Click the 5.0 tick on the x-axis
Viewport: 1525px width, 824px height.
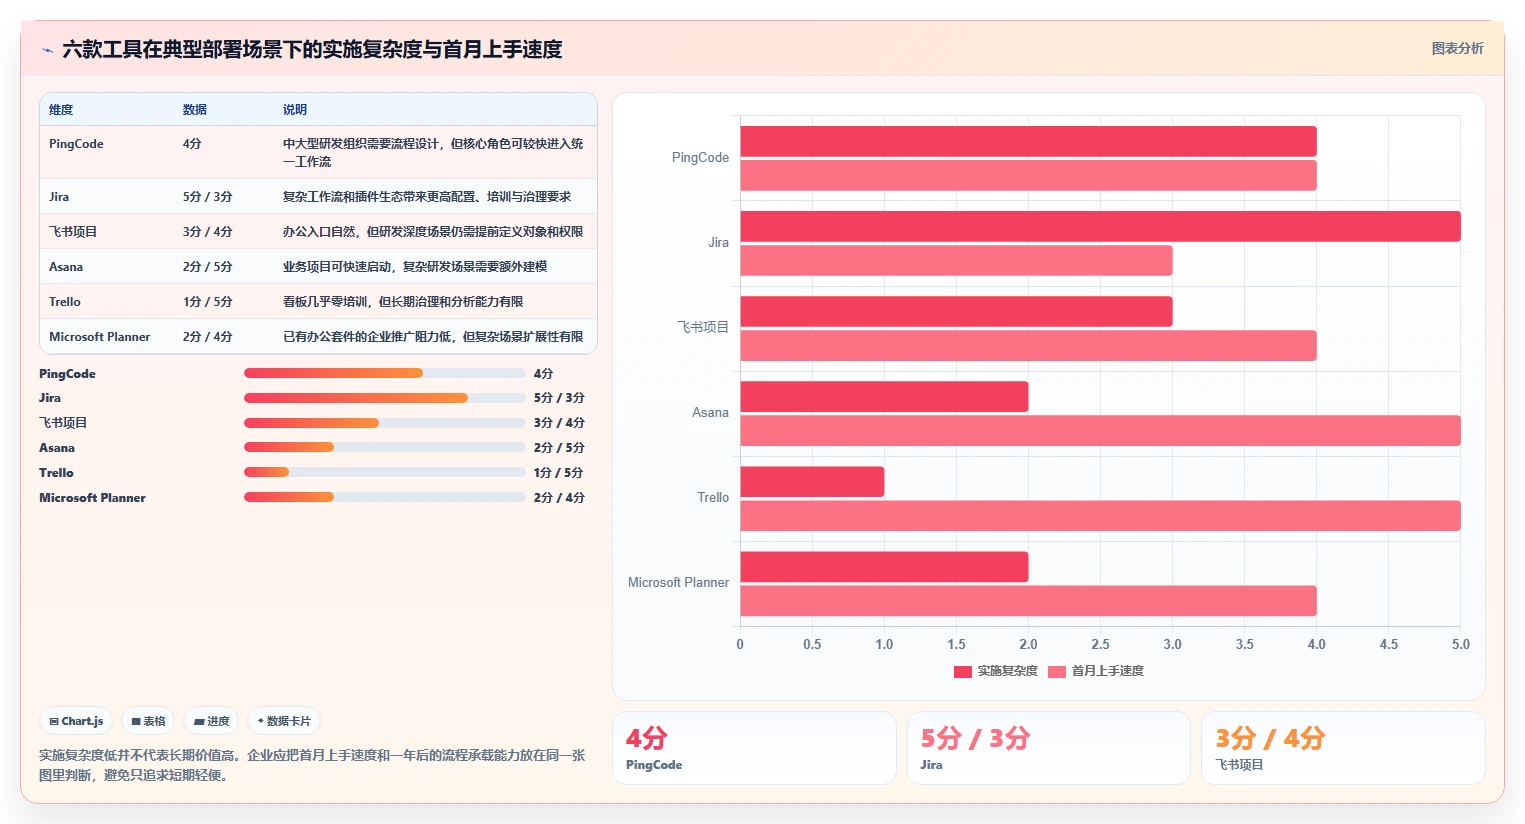click(x=1460, y=645)
